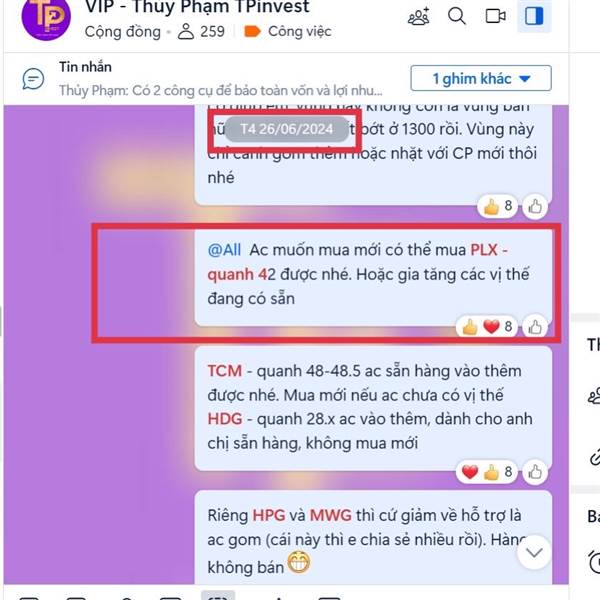Start a video call

click(496, 16)
